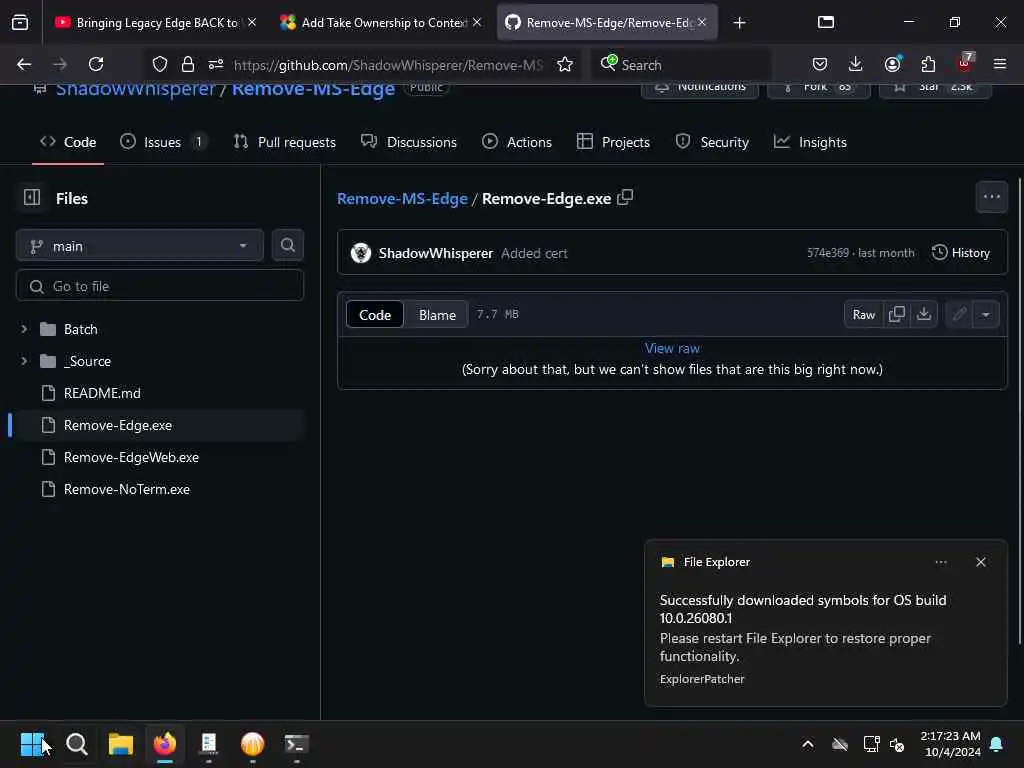Dismiss the File Explorer notification
The width and height of the screenshot is (1024, 768).
(980, 562)
